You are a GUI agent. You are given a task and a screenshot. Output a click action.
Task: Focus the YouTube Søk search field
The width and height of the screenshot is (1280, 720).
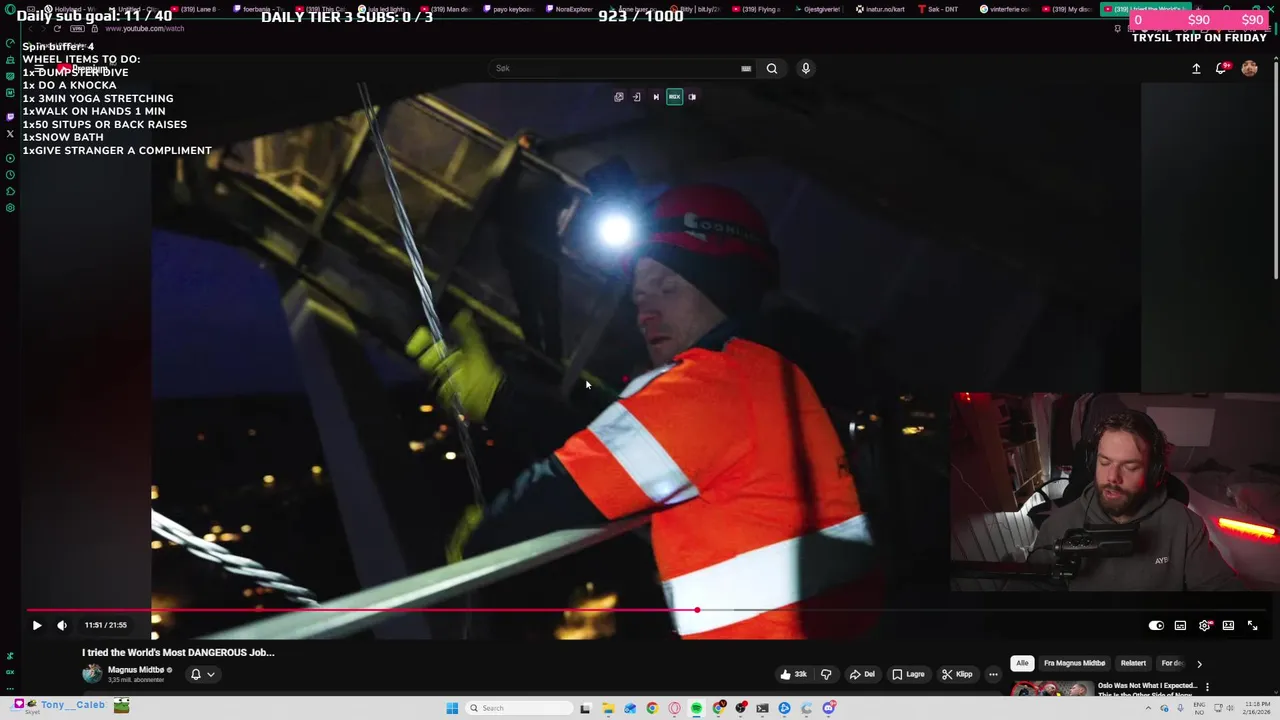[615, 68]
